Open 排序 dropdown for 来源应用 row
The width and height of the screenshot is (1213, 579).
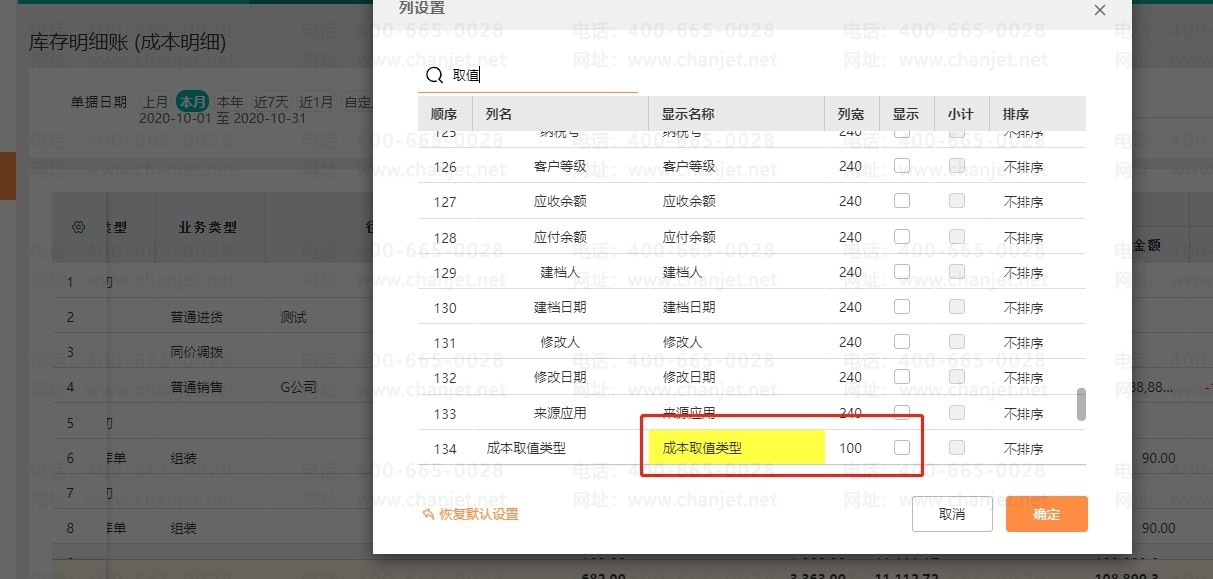tap(1024, 414)
